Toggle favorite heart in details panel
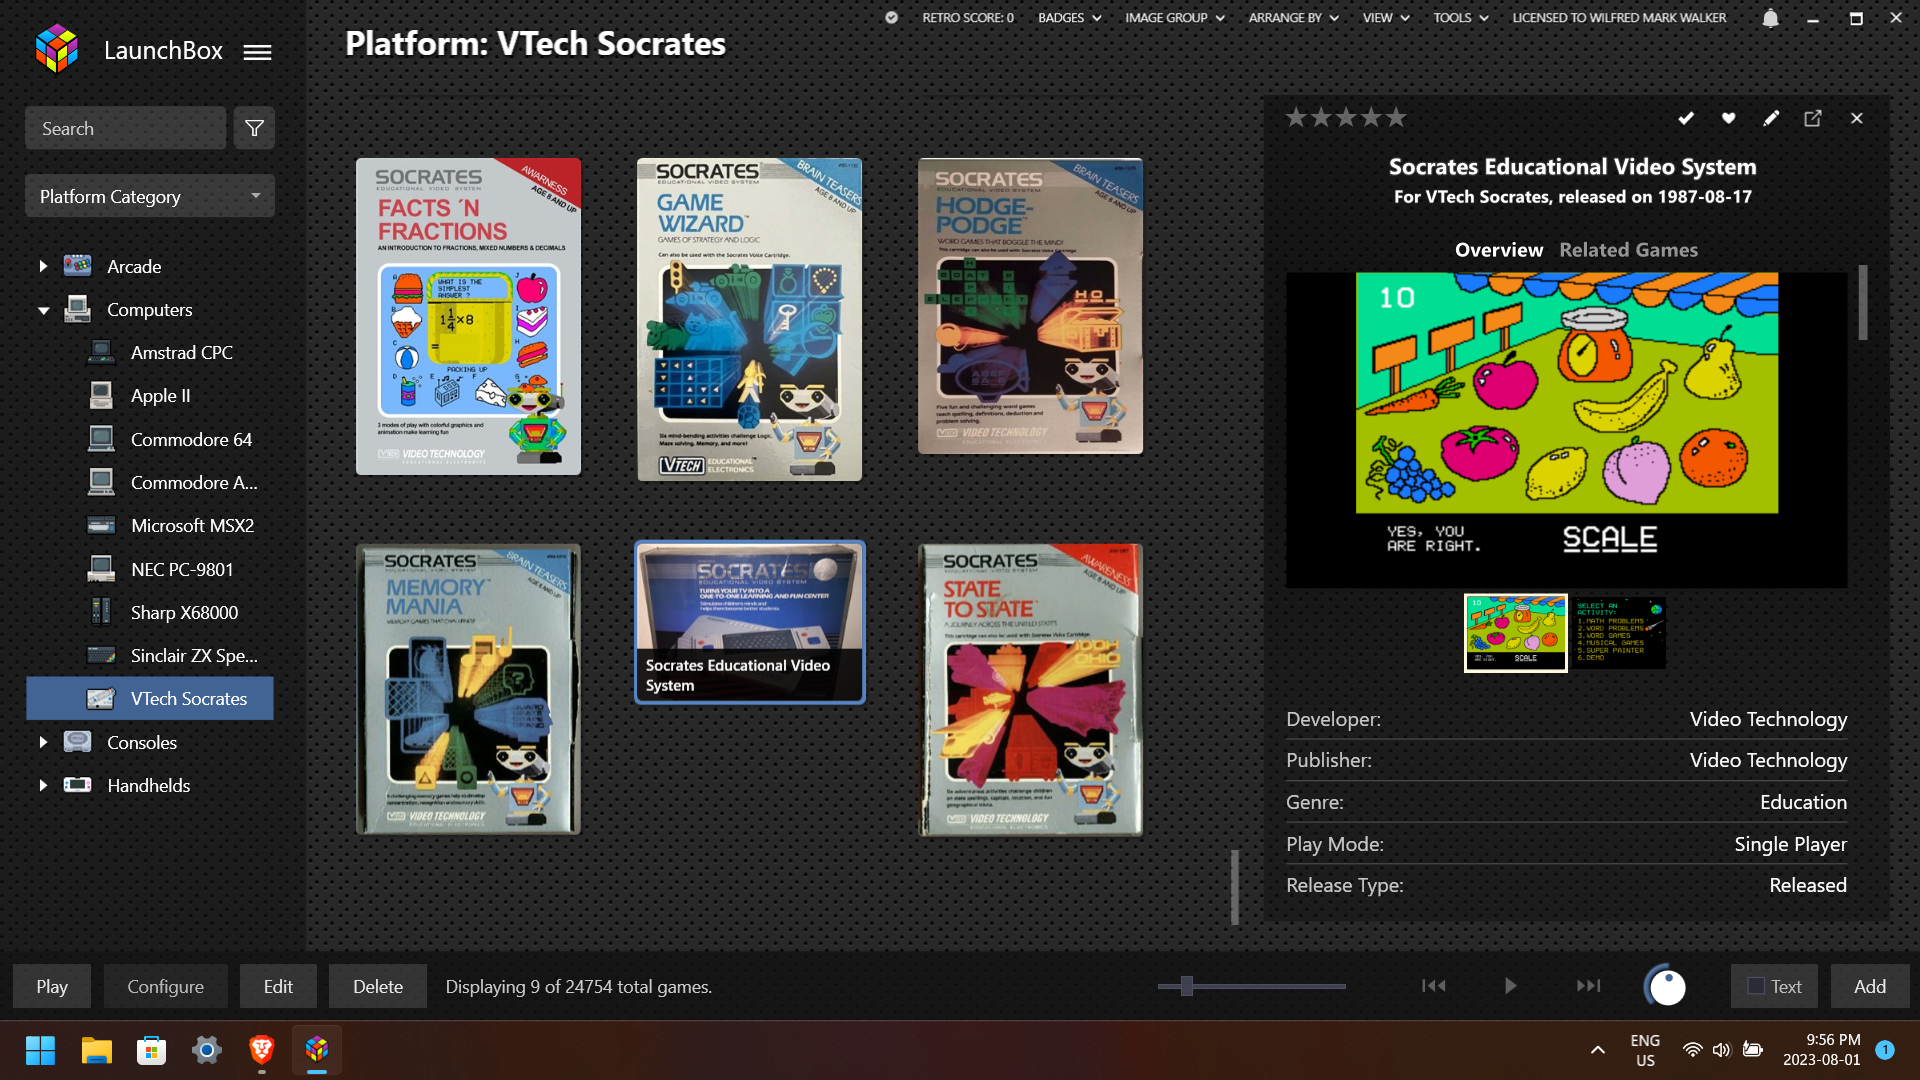Viewport: 1920px width, 1080px height. coord(1728,118)
